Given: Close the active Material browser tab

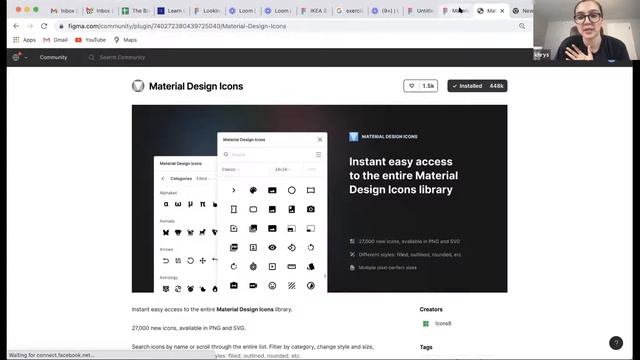Looking at the screenshot, I should click(502, 11).
